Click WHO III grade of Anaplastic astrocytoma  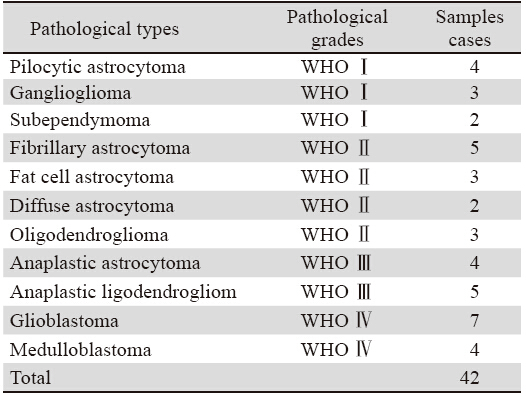pyautogui.click(x=335, y=263)
